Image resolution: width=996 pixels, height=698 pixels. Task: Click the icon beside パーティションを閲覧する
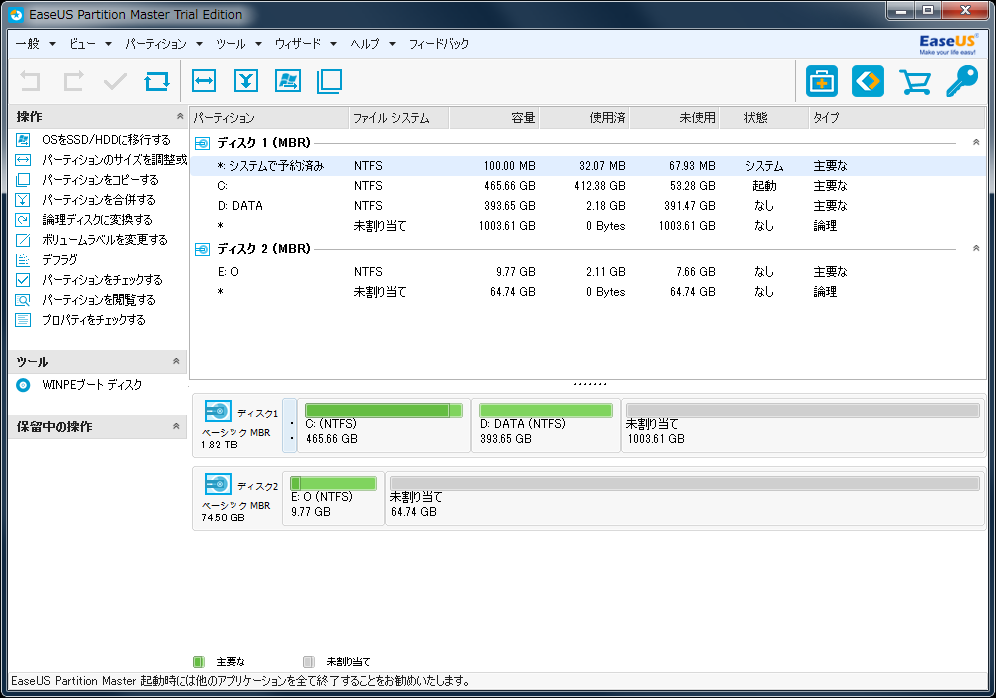point(23,300)
